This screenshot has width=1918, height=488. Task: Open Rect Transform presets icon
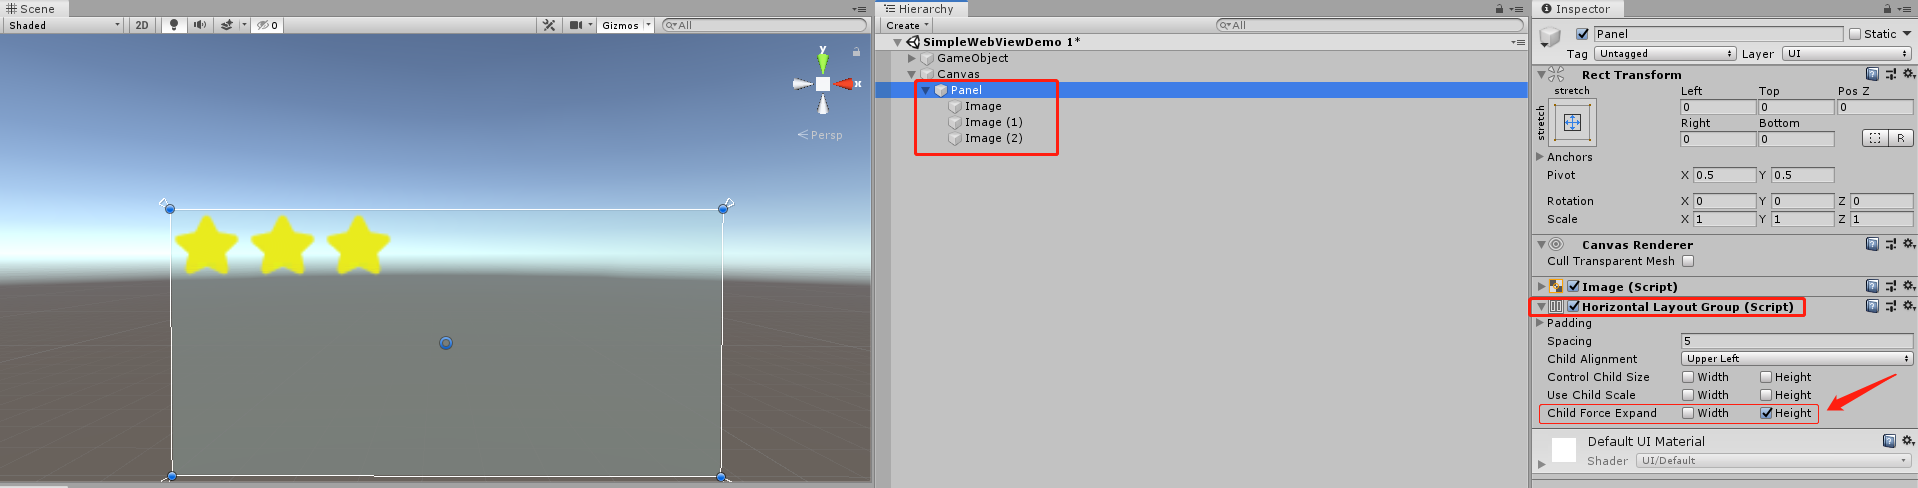click(x=1891, y=74)
